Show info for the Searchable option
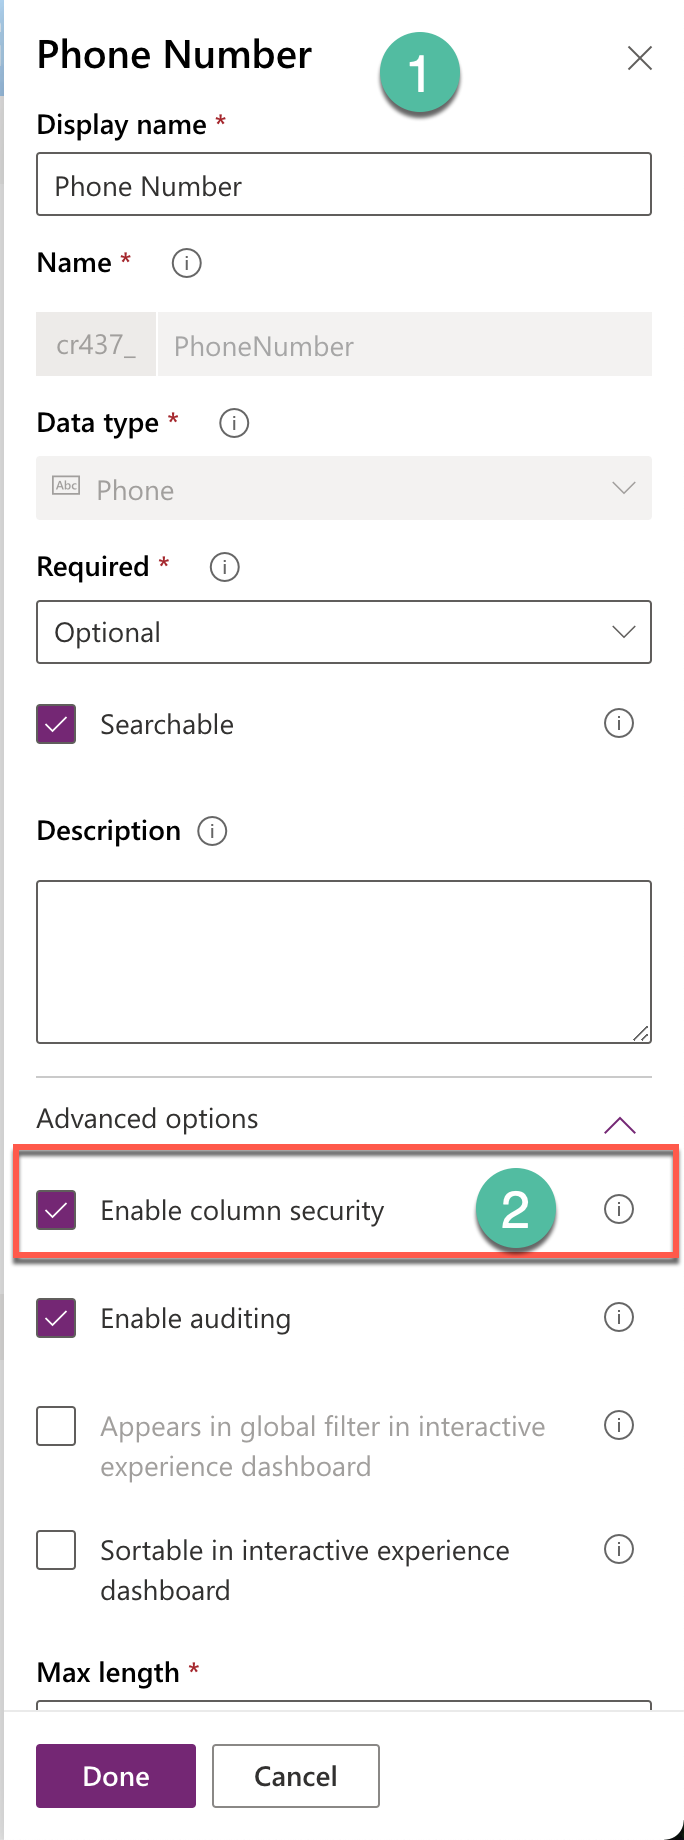Viewport: 684px width, 1840px height. pyautogui.click(x=619, y=723)
